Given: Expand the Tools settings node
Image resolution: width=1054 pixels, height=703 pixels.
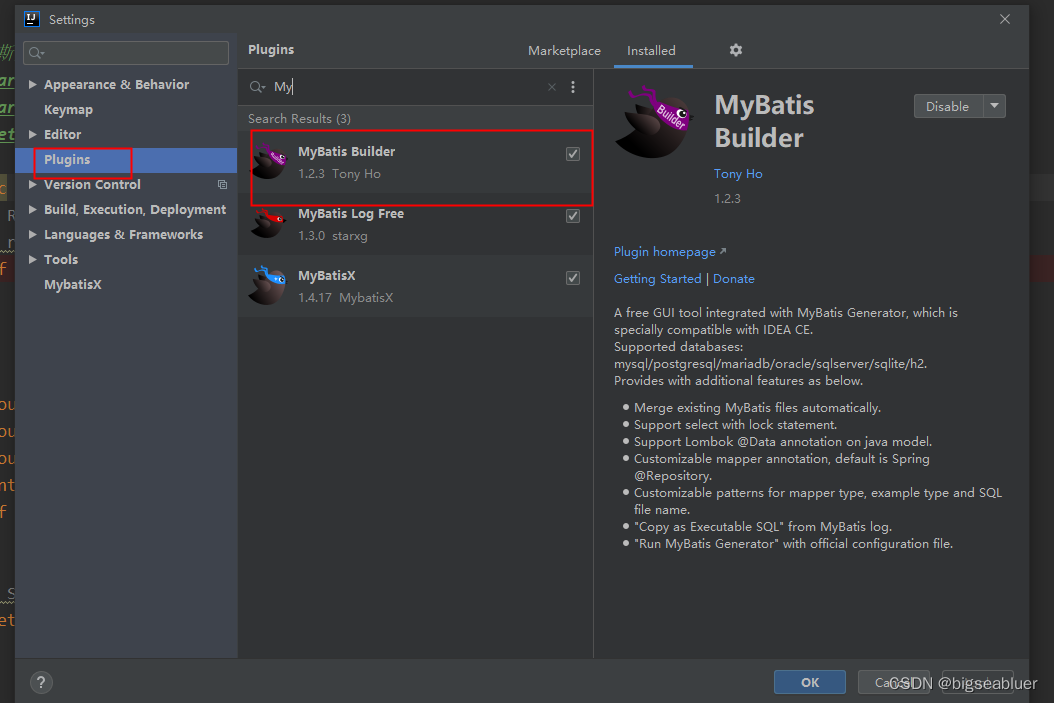Looking at the screenshot, I should 32,259.
